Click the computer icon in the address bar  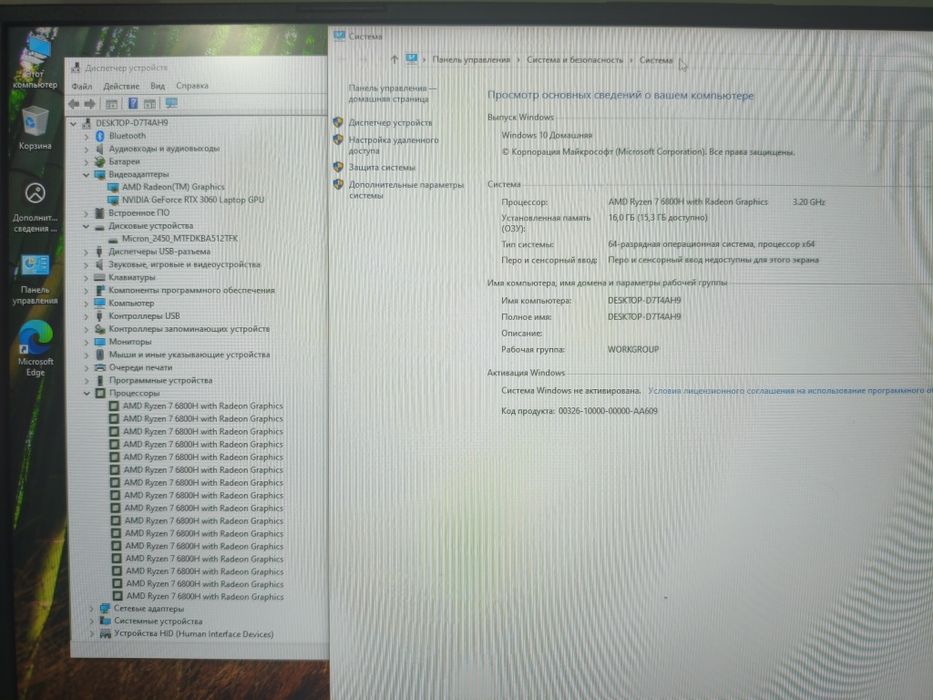pyautogui.click(x=411, y=58)
